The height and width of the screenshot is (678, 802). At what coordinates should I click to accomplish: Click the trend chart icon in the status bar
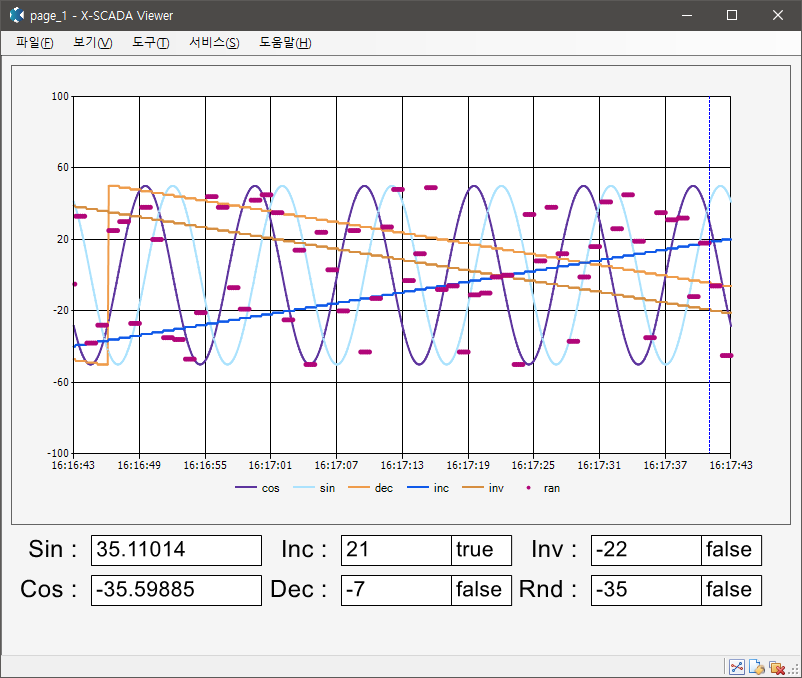pos(737,667)
